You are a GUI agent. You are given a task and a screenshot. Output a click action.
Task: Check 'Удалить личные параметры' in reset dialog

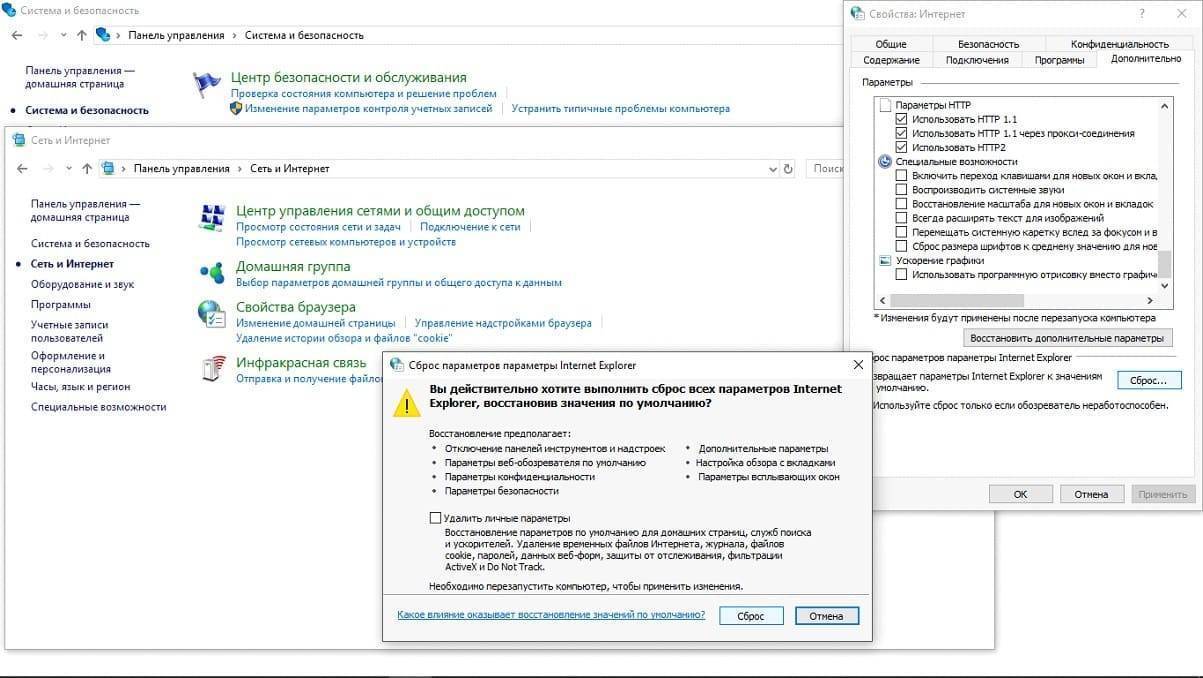[435, 518]
